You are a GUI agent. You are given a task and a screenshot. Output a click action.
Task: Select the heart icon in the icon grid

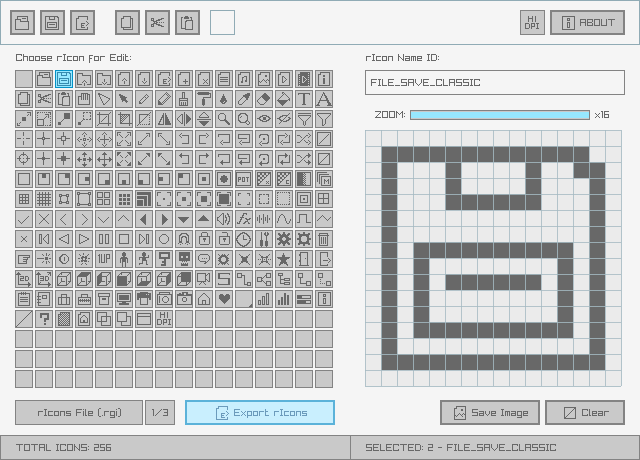click(x=224, y=298)
